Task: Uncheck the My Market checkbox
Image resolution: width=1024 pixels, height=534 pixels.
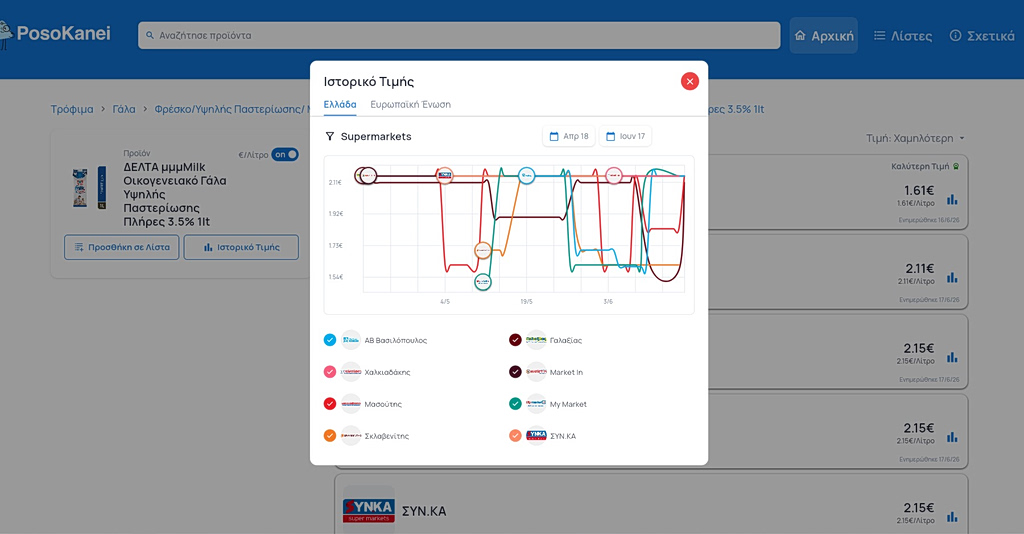Action: [x=515, y=404]
